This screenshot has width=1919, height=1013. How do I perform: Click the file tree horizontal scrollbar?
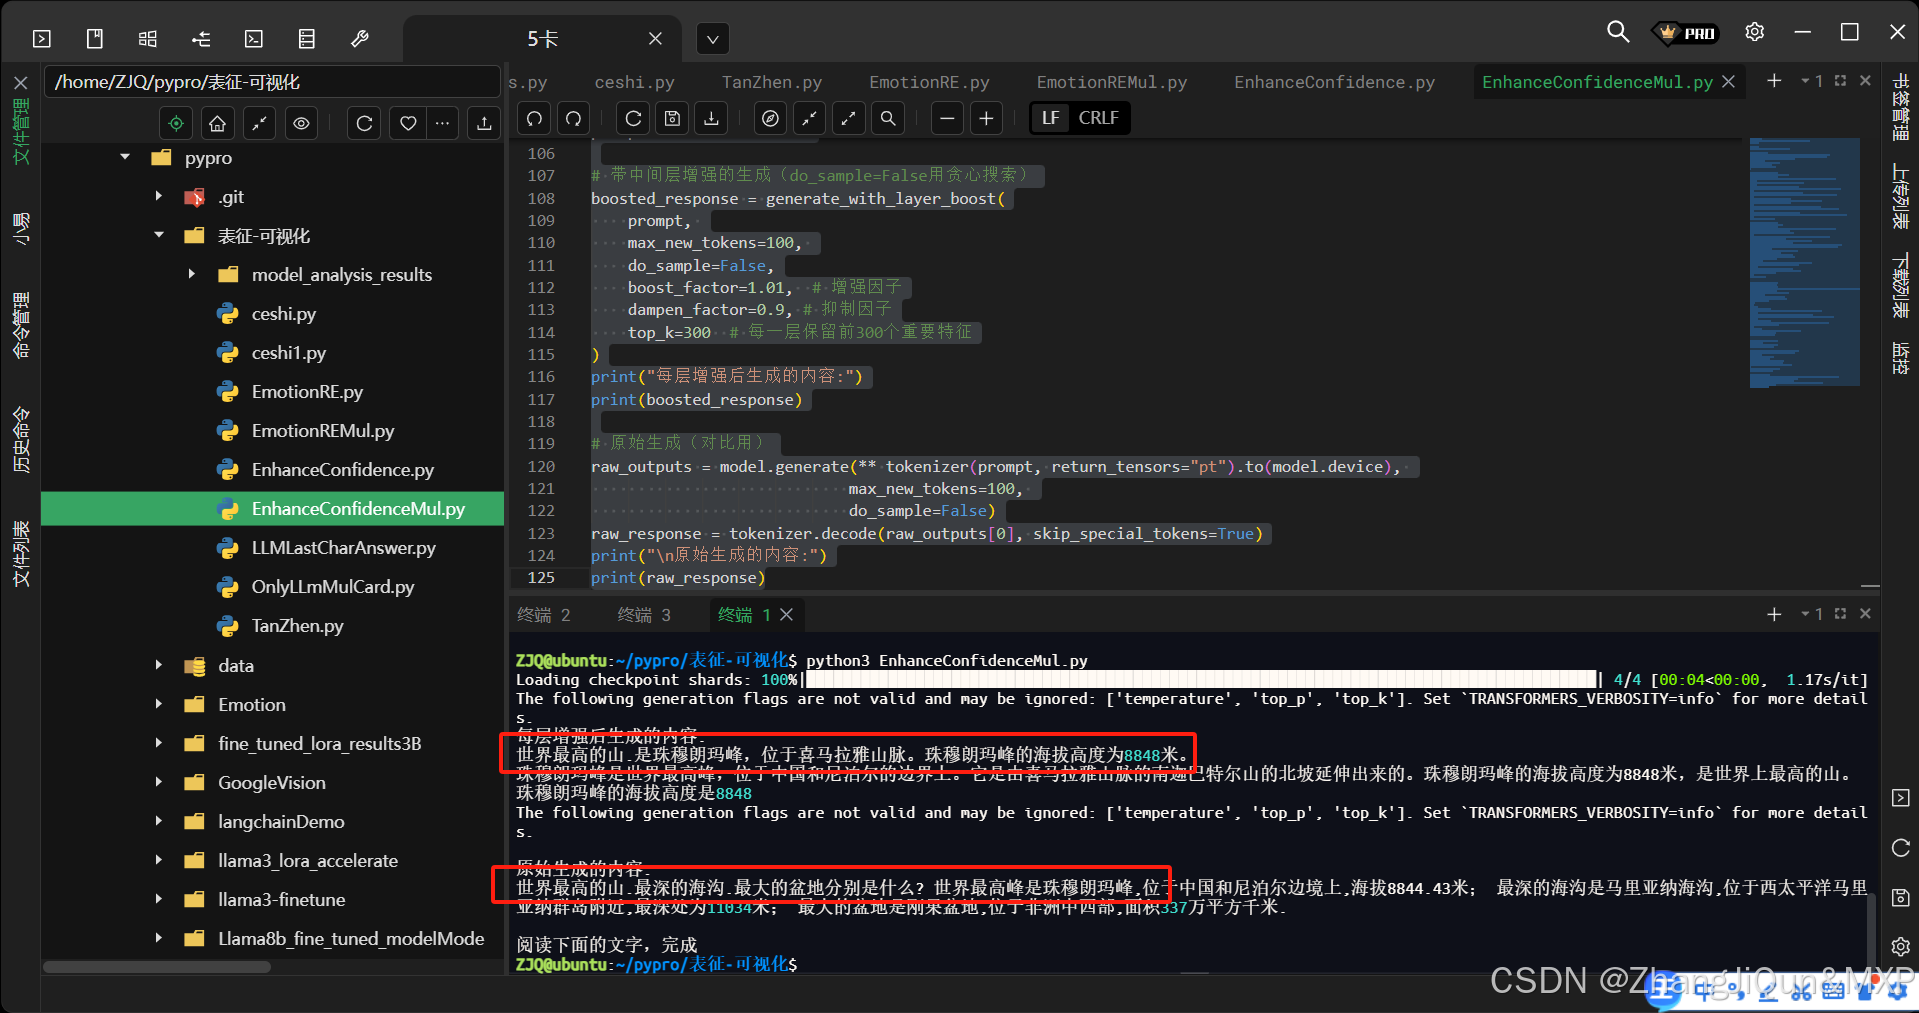[x=157, y=967]
